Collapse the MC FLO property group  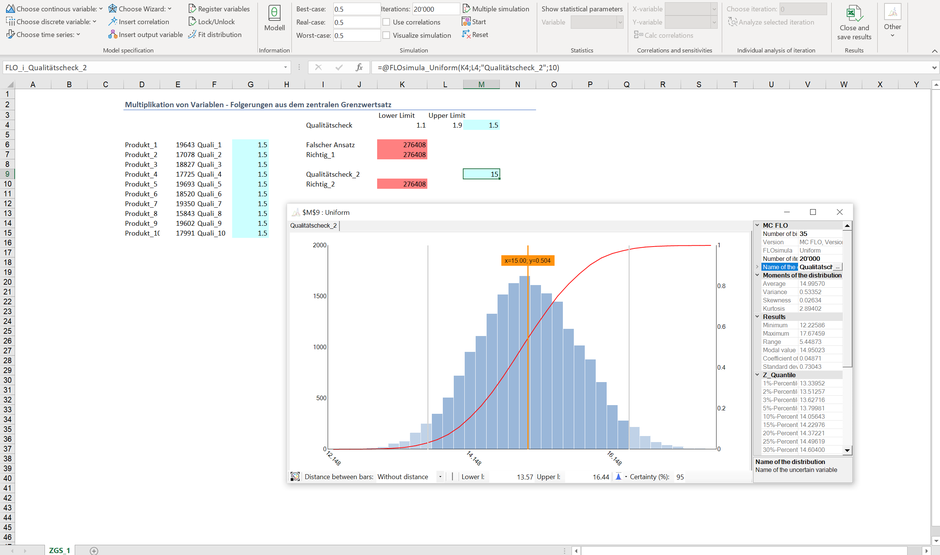(757, 225)
